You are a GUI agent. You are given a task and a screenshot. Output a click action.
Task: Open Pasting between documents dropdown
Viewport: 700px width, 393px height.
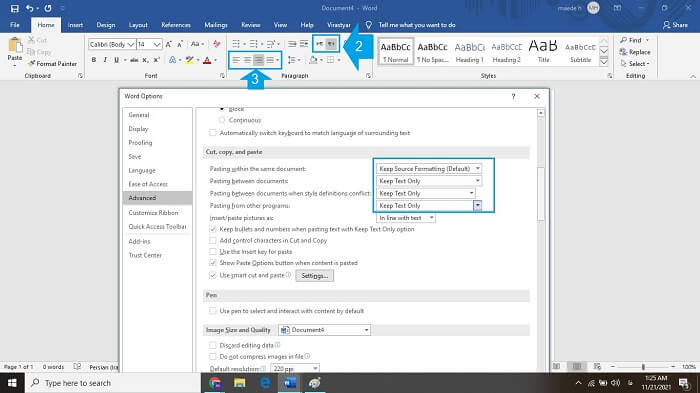tap(429, 181)
